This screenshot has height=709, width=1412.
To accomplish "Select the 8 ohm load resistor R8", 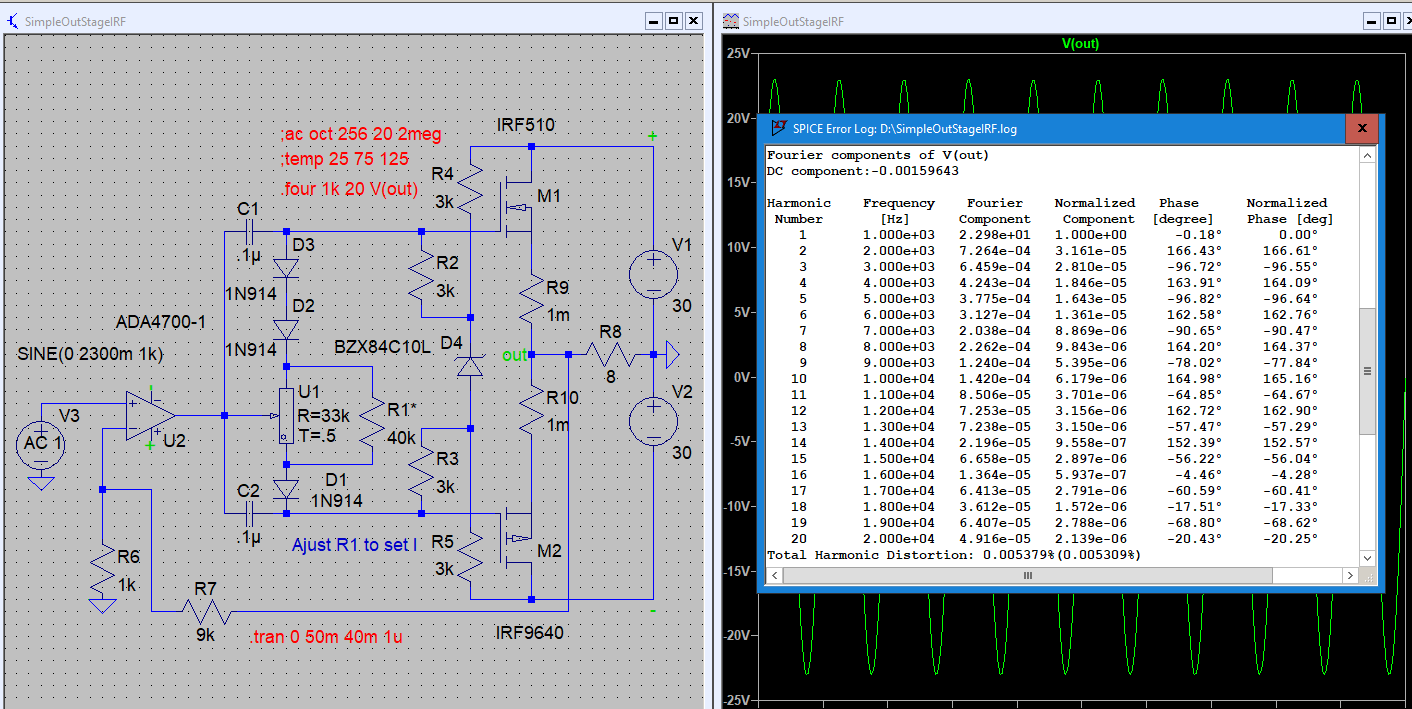I will [x=611, y=353].
